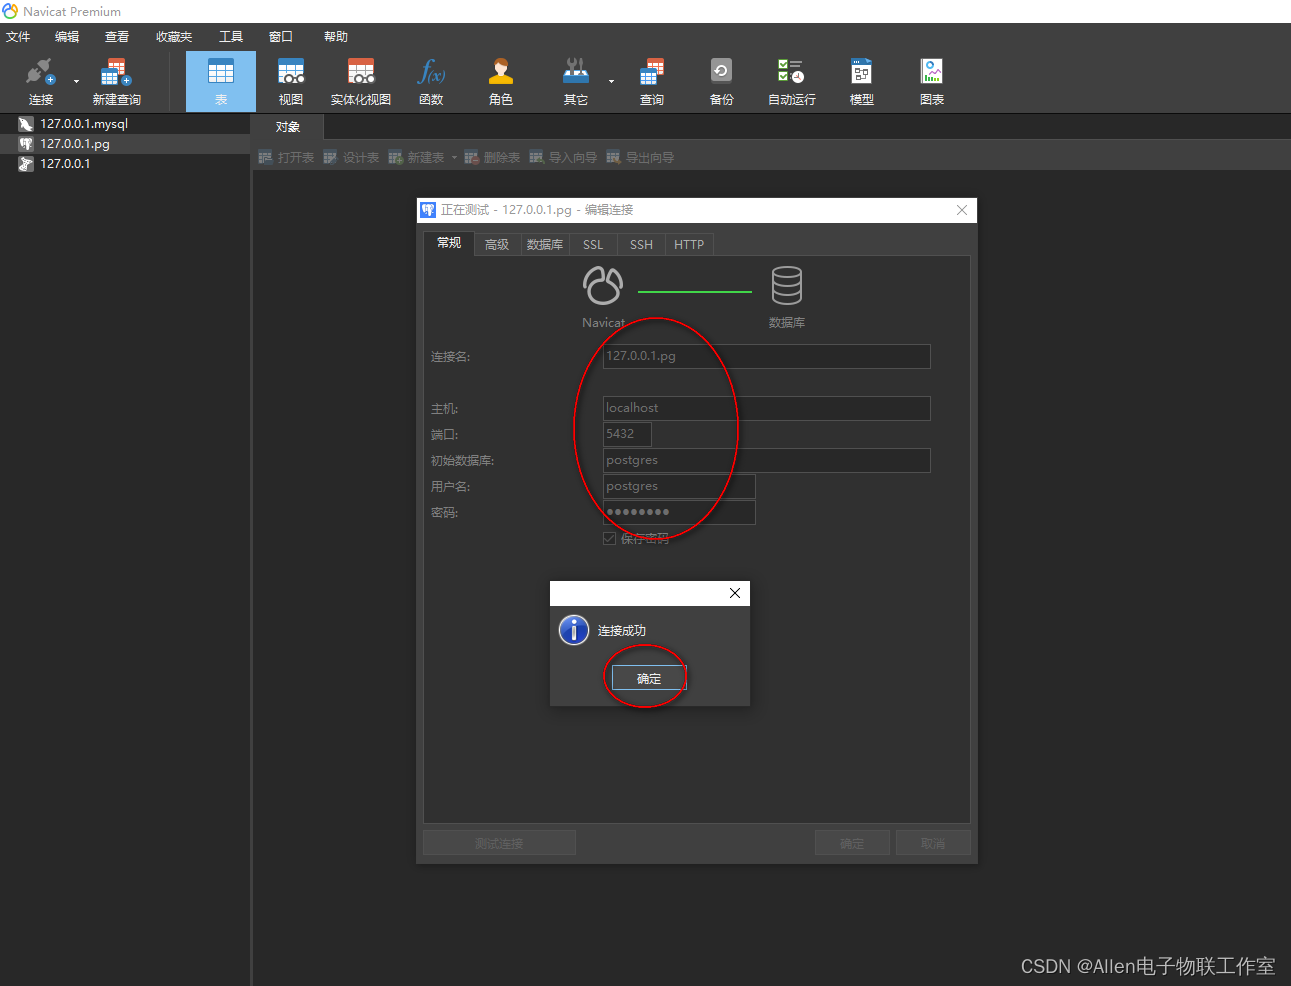
Task: Click the 取消 button in dialog
Action: (933, 843)
